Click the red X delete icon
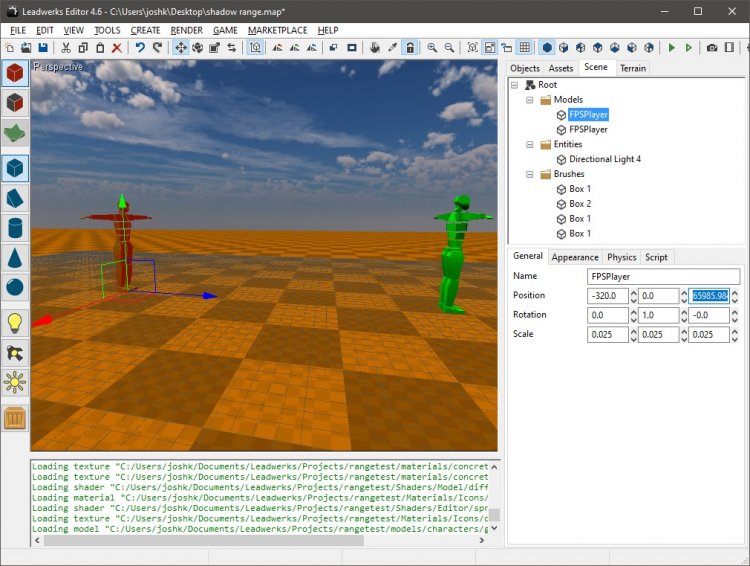Screen dimensions: 750x566 [x=117, y=48]
